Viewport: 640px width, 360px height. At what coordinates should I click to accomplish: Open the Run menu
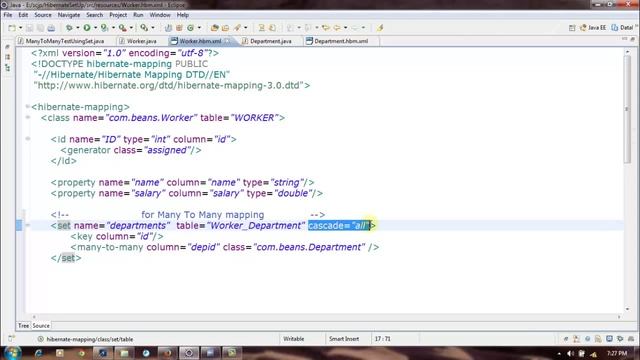(x=138, y=15)
